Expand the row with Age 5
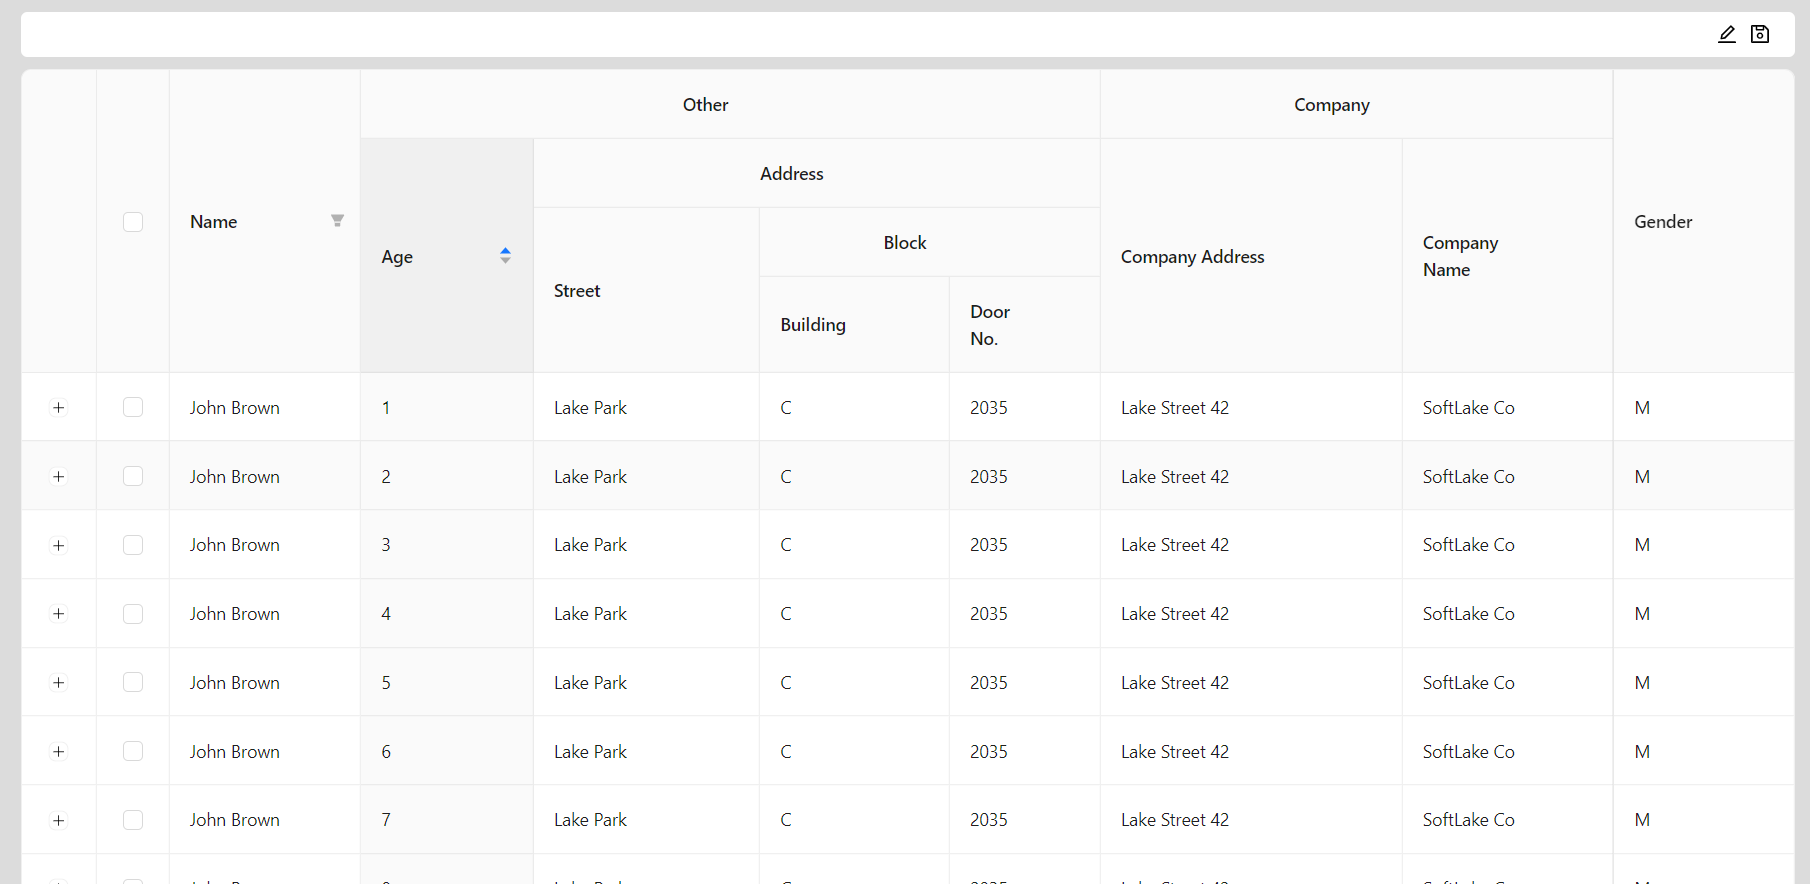The height and width of the screenshot is (884, 1810). (x=59, y=683)
